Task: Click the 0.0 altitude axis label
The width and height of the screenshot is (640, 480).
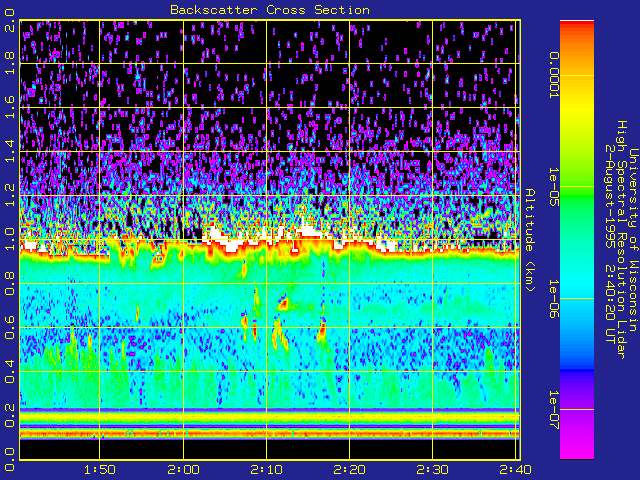Action: point(9,460)
